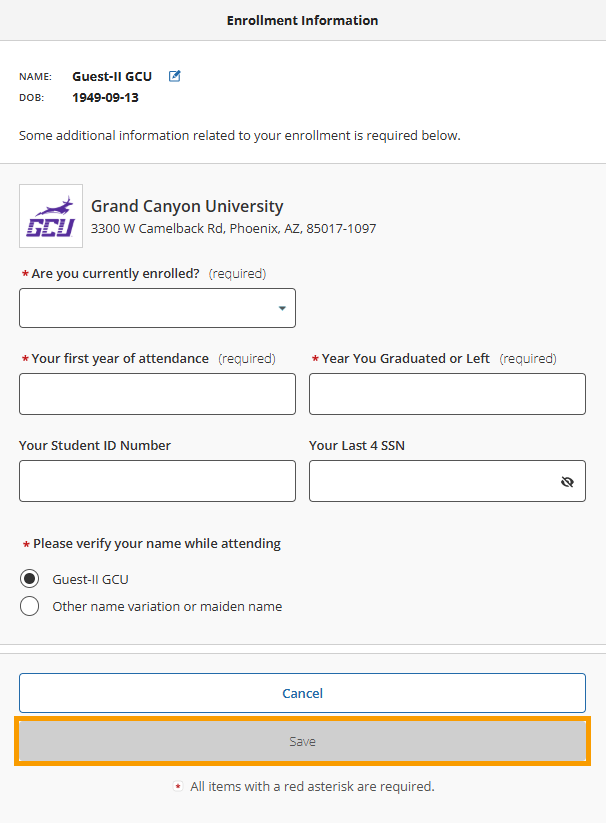Screen dimensions: 606x823
Task: Click the edit name pencil icon
Action: click(174, 76)
